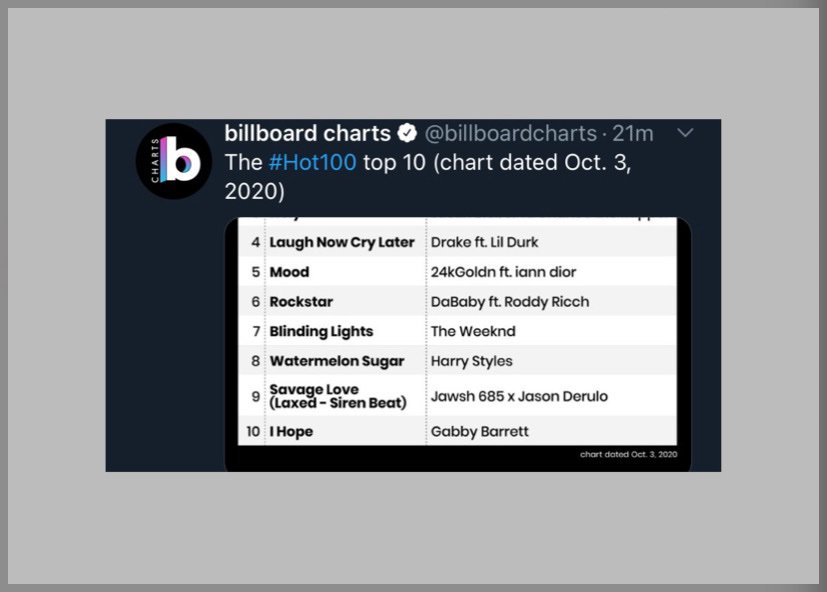The image size is (827, 592).
Task: Expand the tweet options chevron
Action: tap(685, 132)
